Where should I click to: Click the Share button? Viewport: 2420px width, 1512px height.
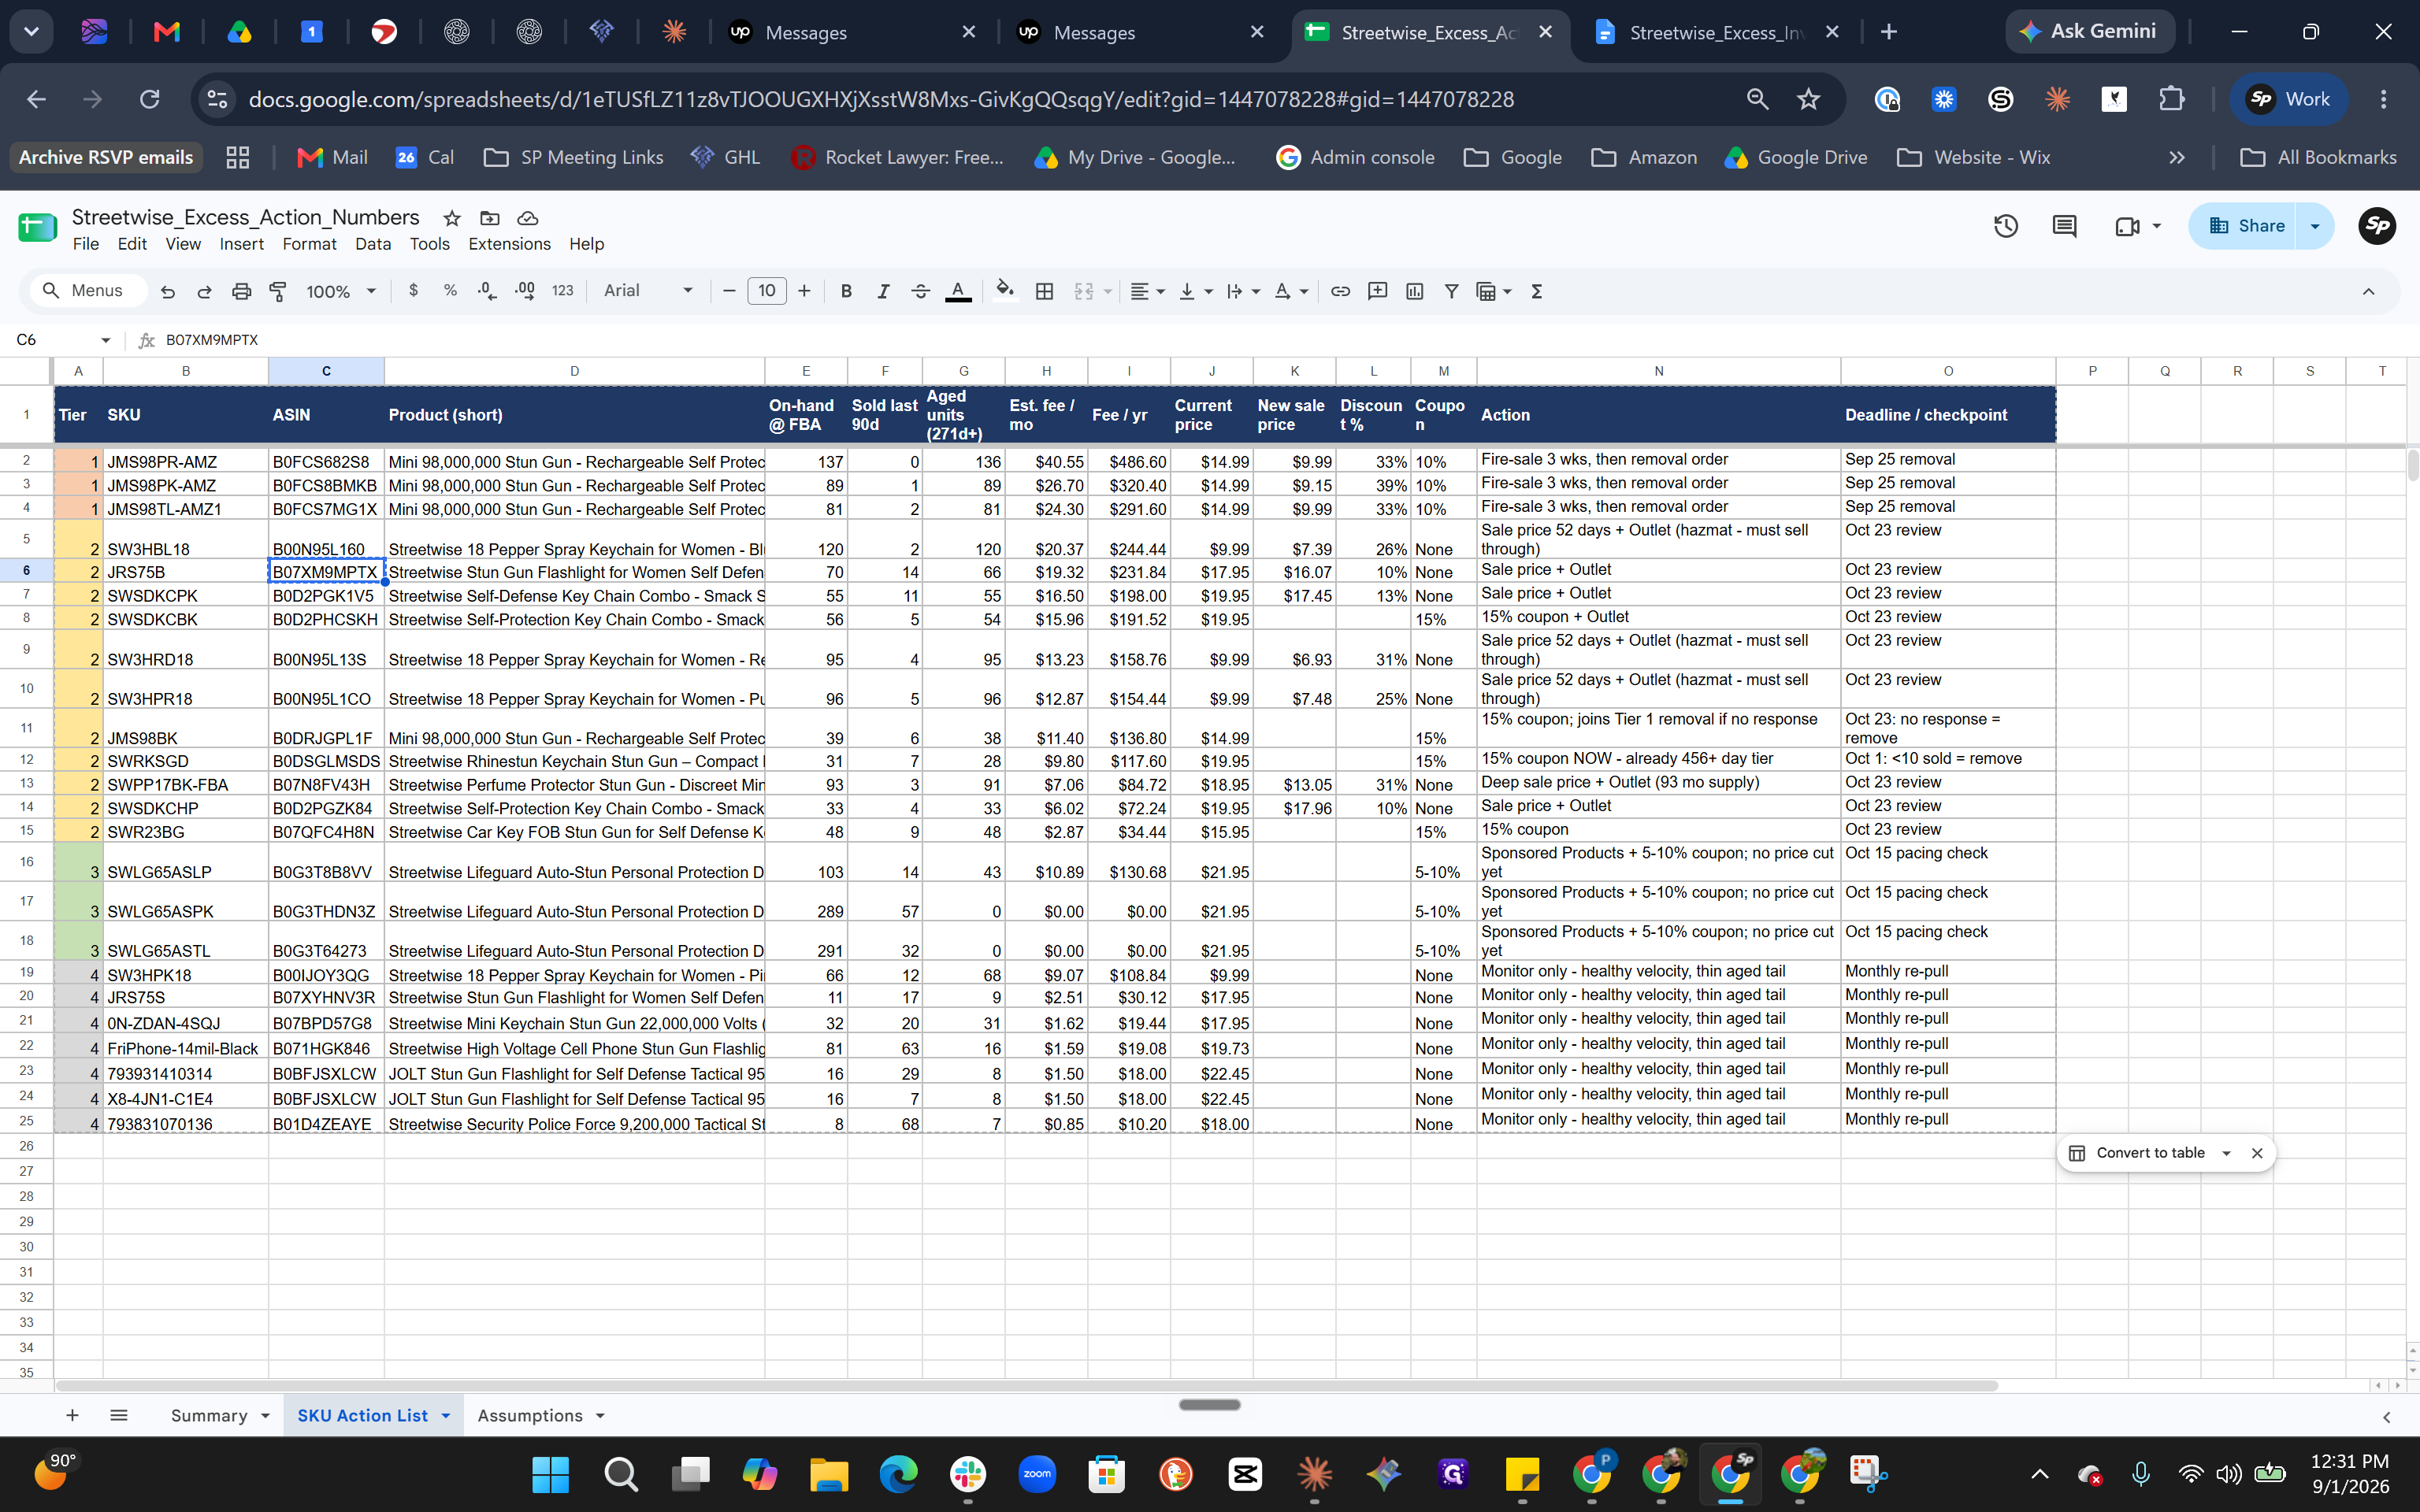coord(2246,226)
